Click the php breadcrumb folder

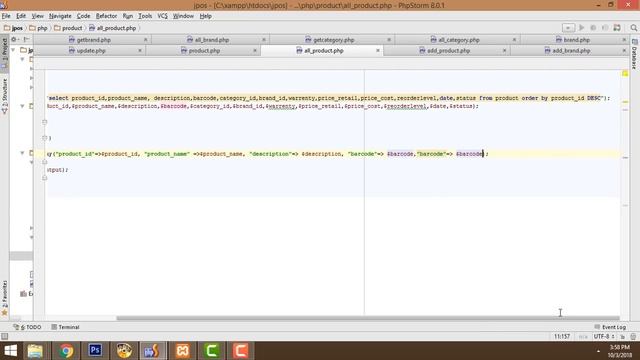pos(38,28)
